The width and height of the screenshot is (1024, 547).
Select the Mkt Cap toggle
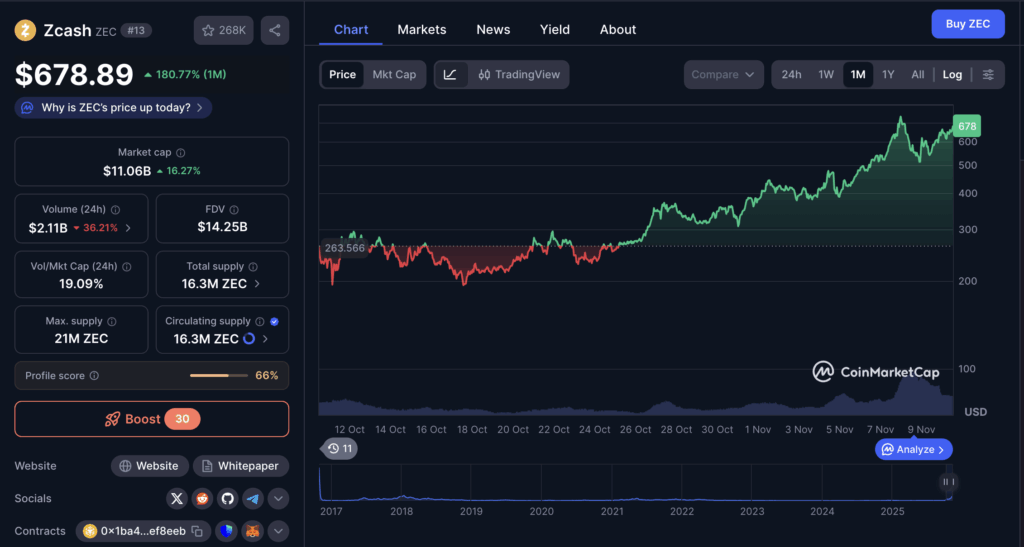[394, 74]
